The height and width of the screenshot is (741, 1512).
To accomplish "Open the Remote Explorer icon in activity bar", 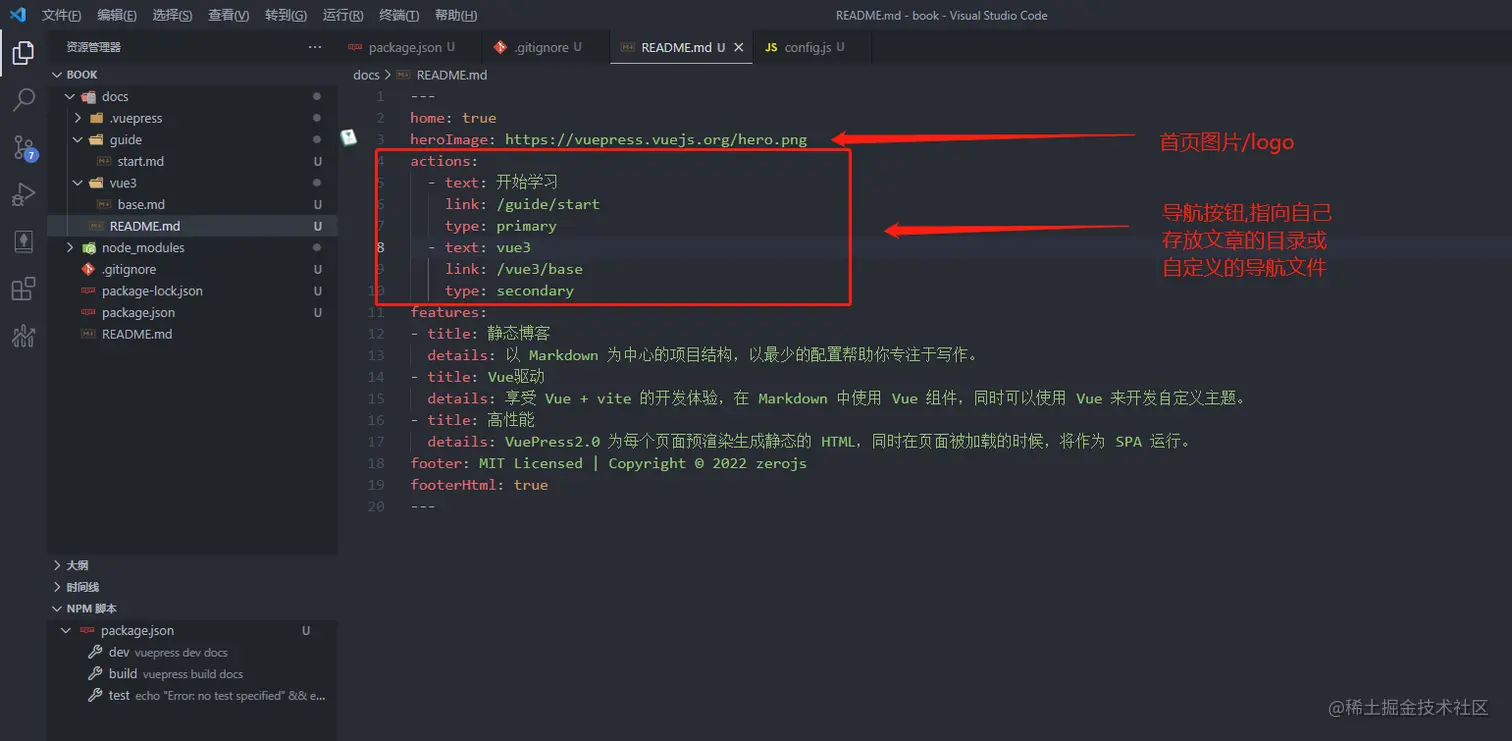I will pyautogui.click(x=23, y=242).
